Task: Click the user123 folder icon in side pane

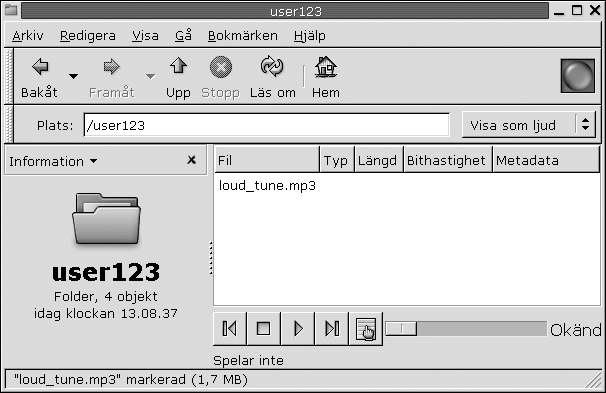Action: pos(106,219)
